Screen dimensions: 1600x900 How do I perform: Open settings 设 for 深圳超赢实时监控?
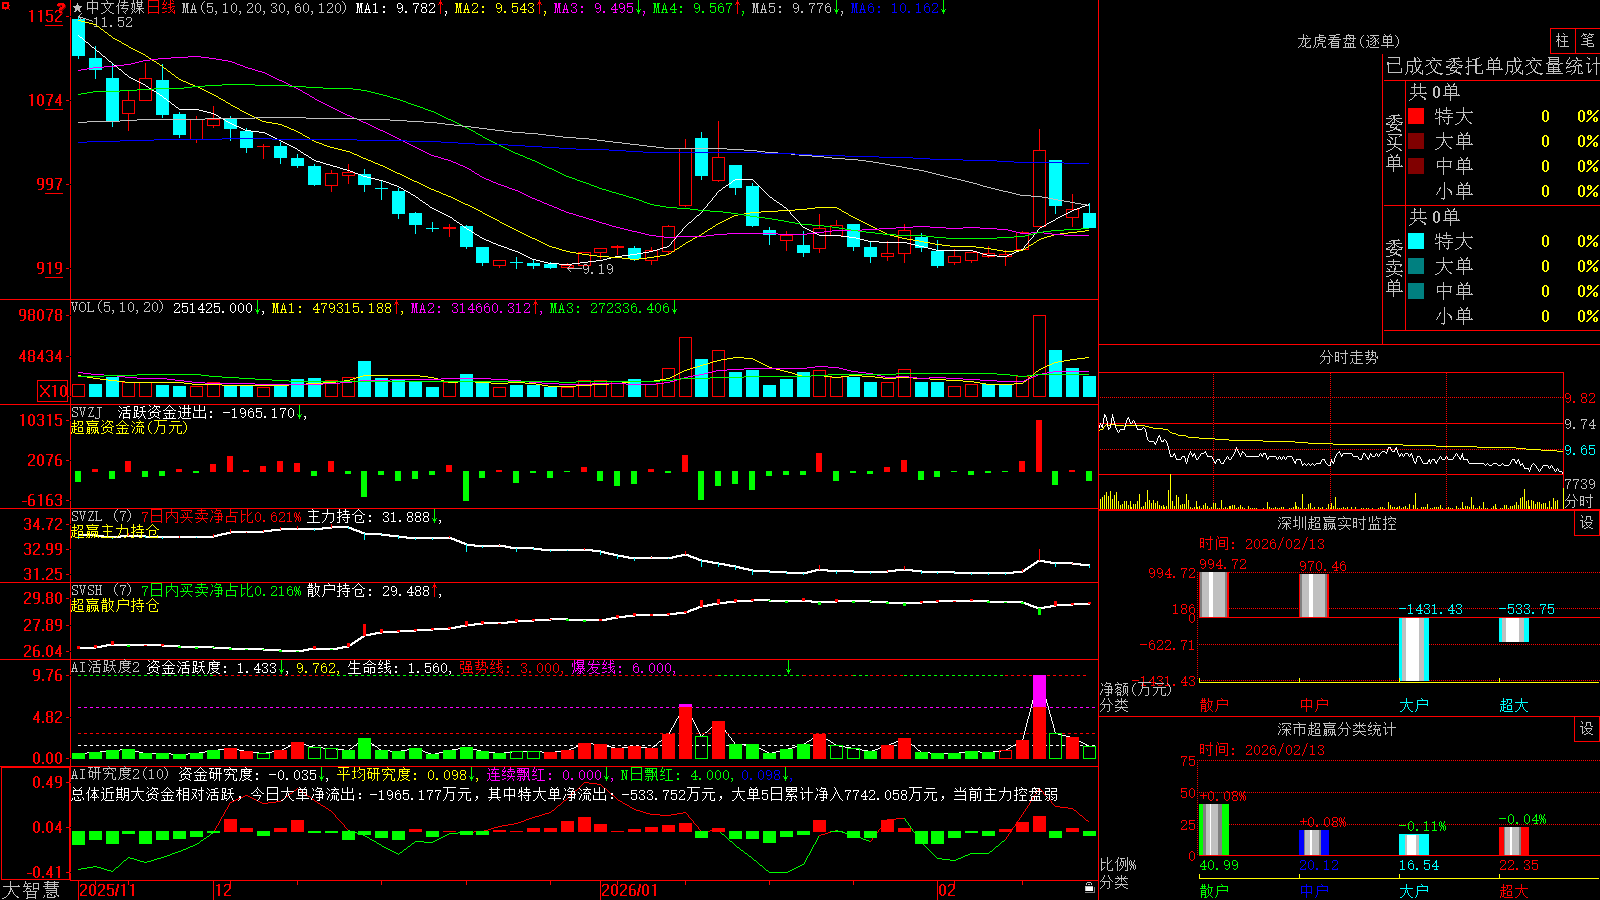(1587, 523)
